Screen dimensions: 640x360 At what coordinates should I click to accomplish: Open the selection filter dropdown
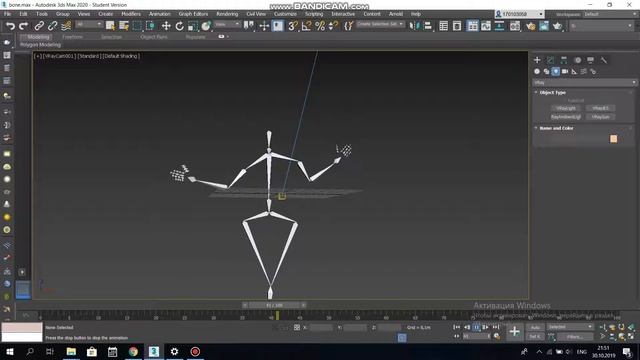[89, 25]
